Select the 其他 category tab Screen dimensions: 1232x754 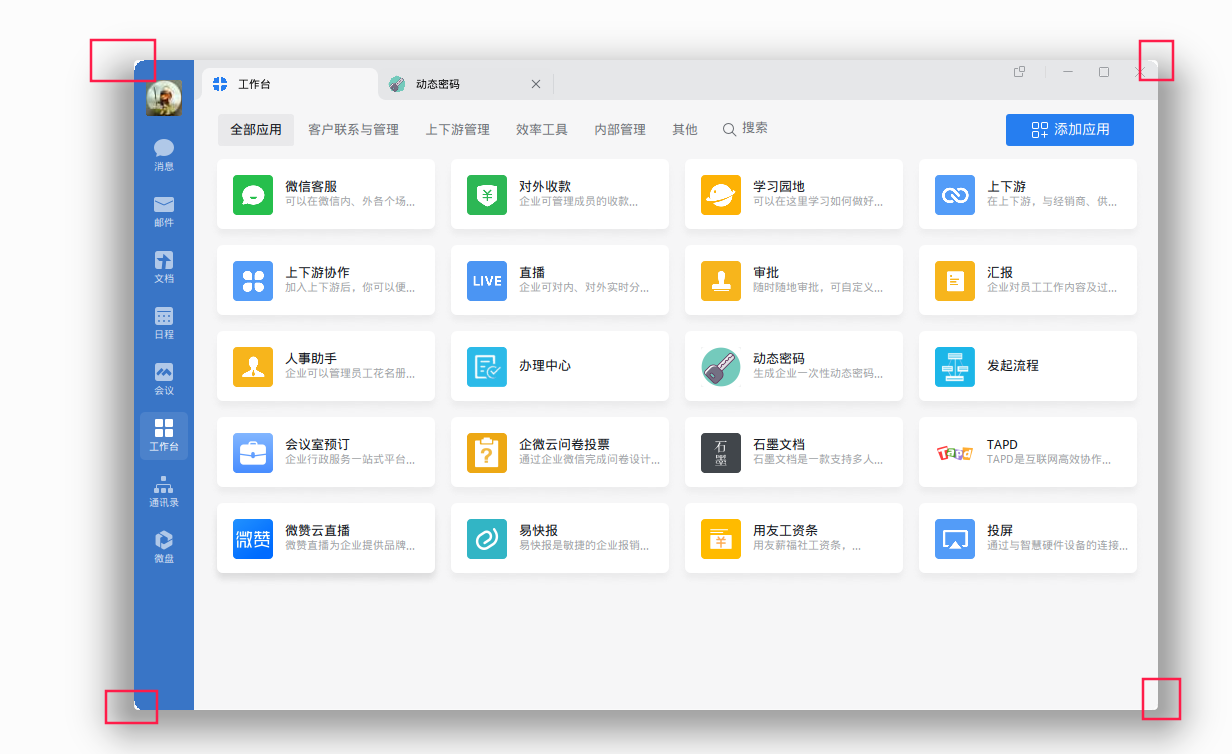(685, 130)
